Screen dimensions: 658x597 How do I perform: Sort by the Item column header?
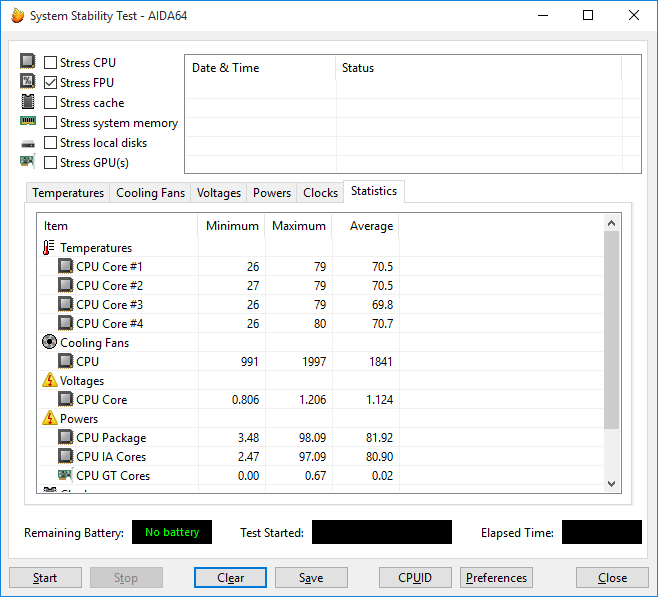pos(118,226)
